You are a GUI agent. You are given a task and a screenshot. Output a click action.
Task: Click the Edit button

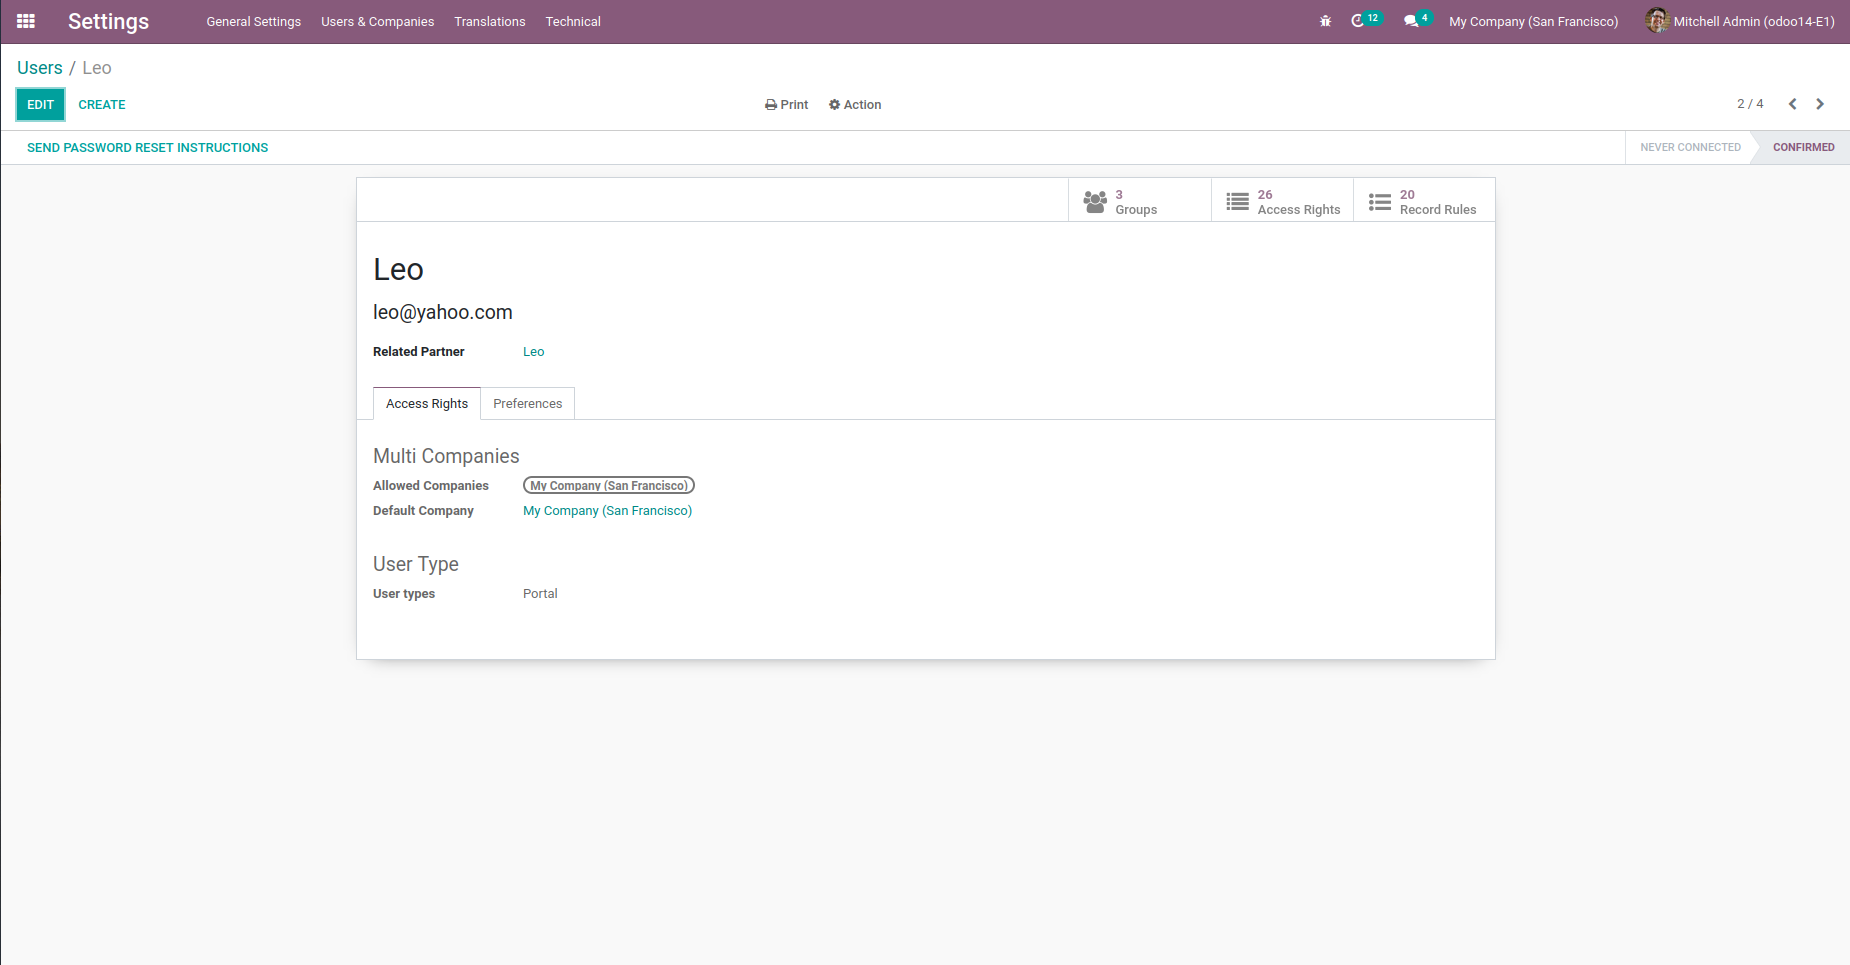pyautogui.click(x=41, y=105)
